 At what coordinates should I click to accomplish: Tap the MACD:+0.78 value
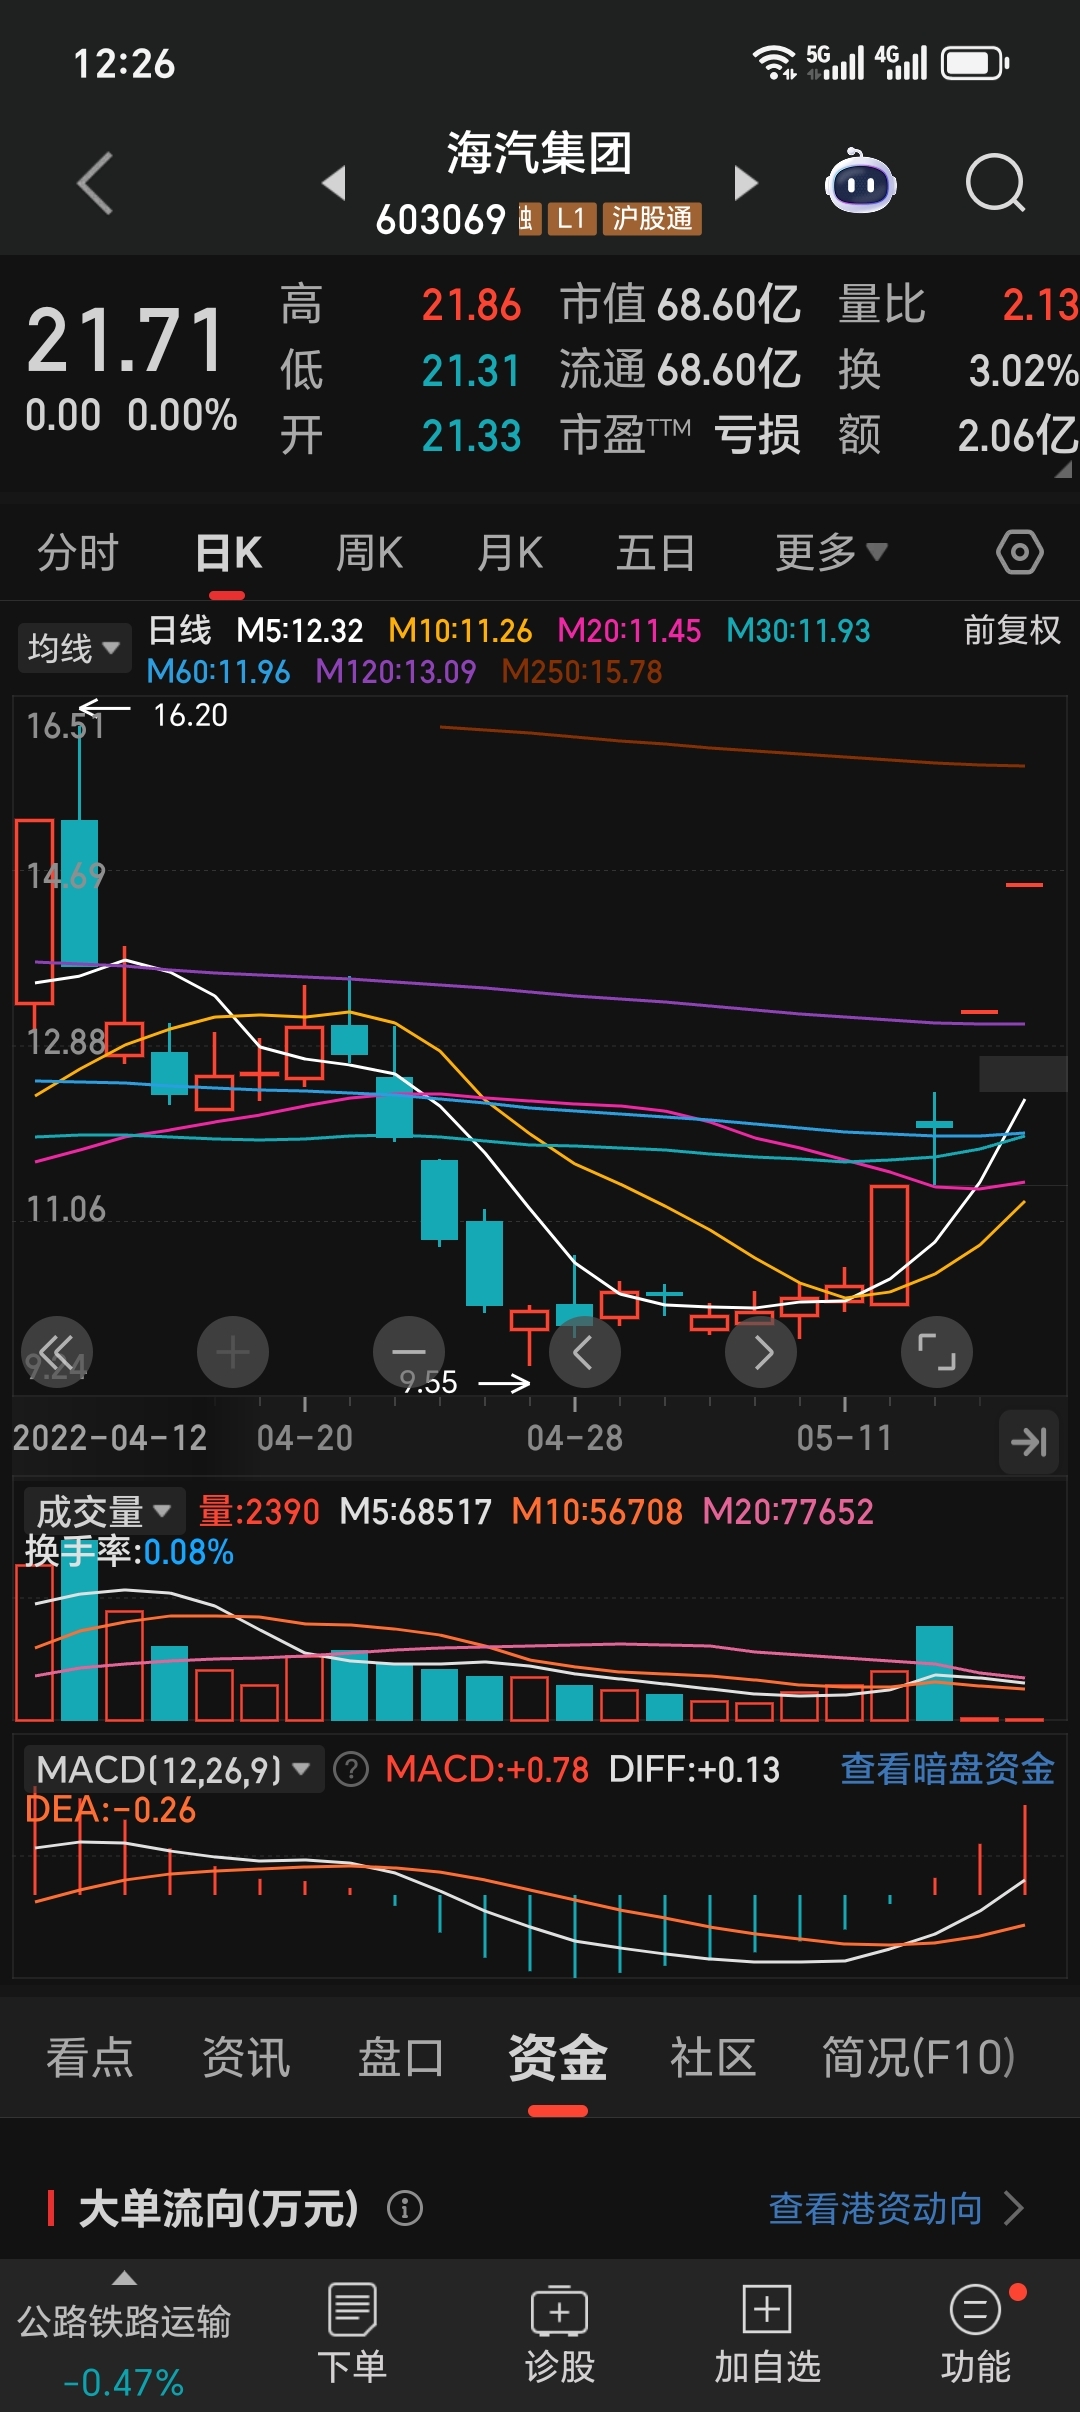[x=487, y=1770]
